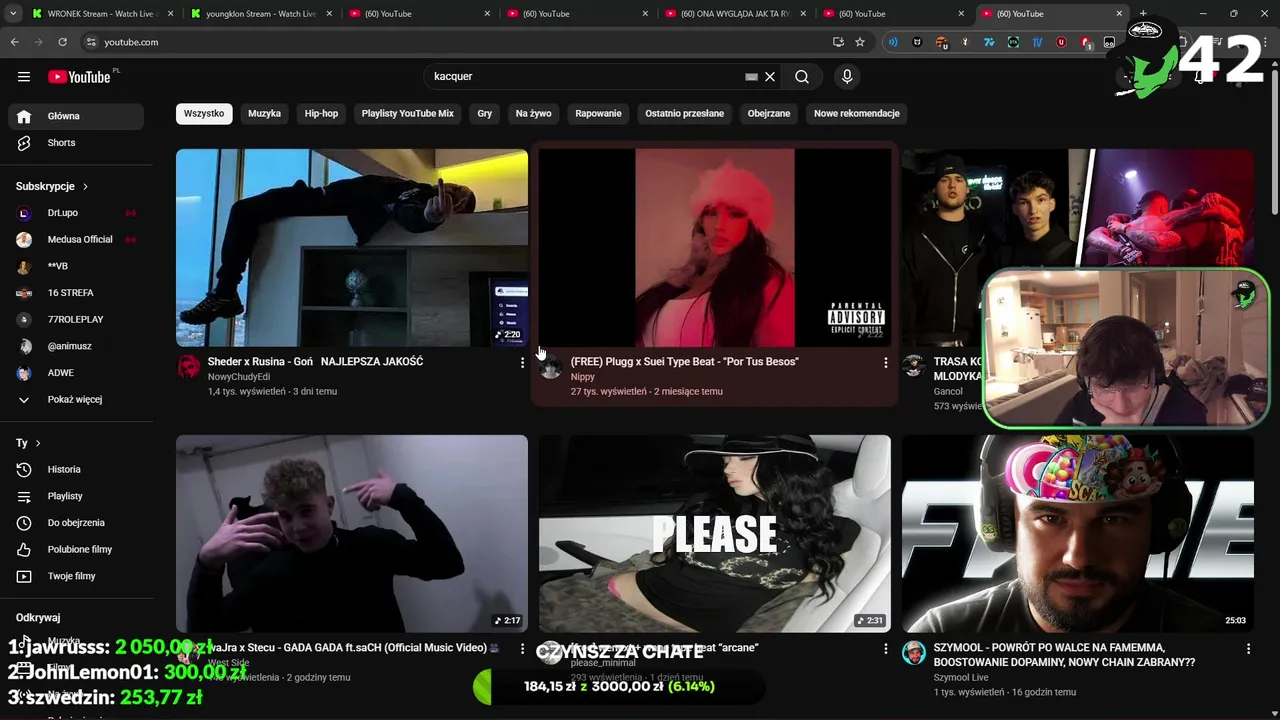Open the DrLupo subscription
Viewport: 1280px width, 720px height.
[76, 213]
